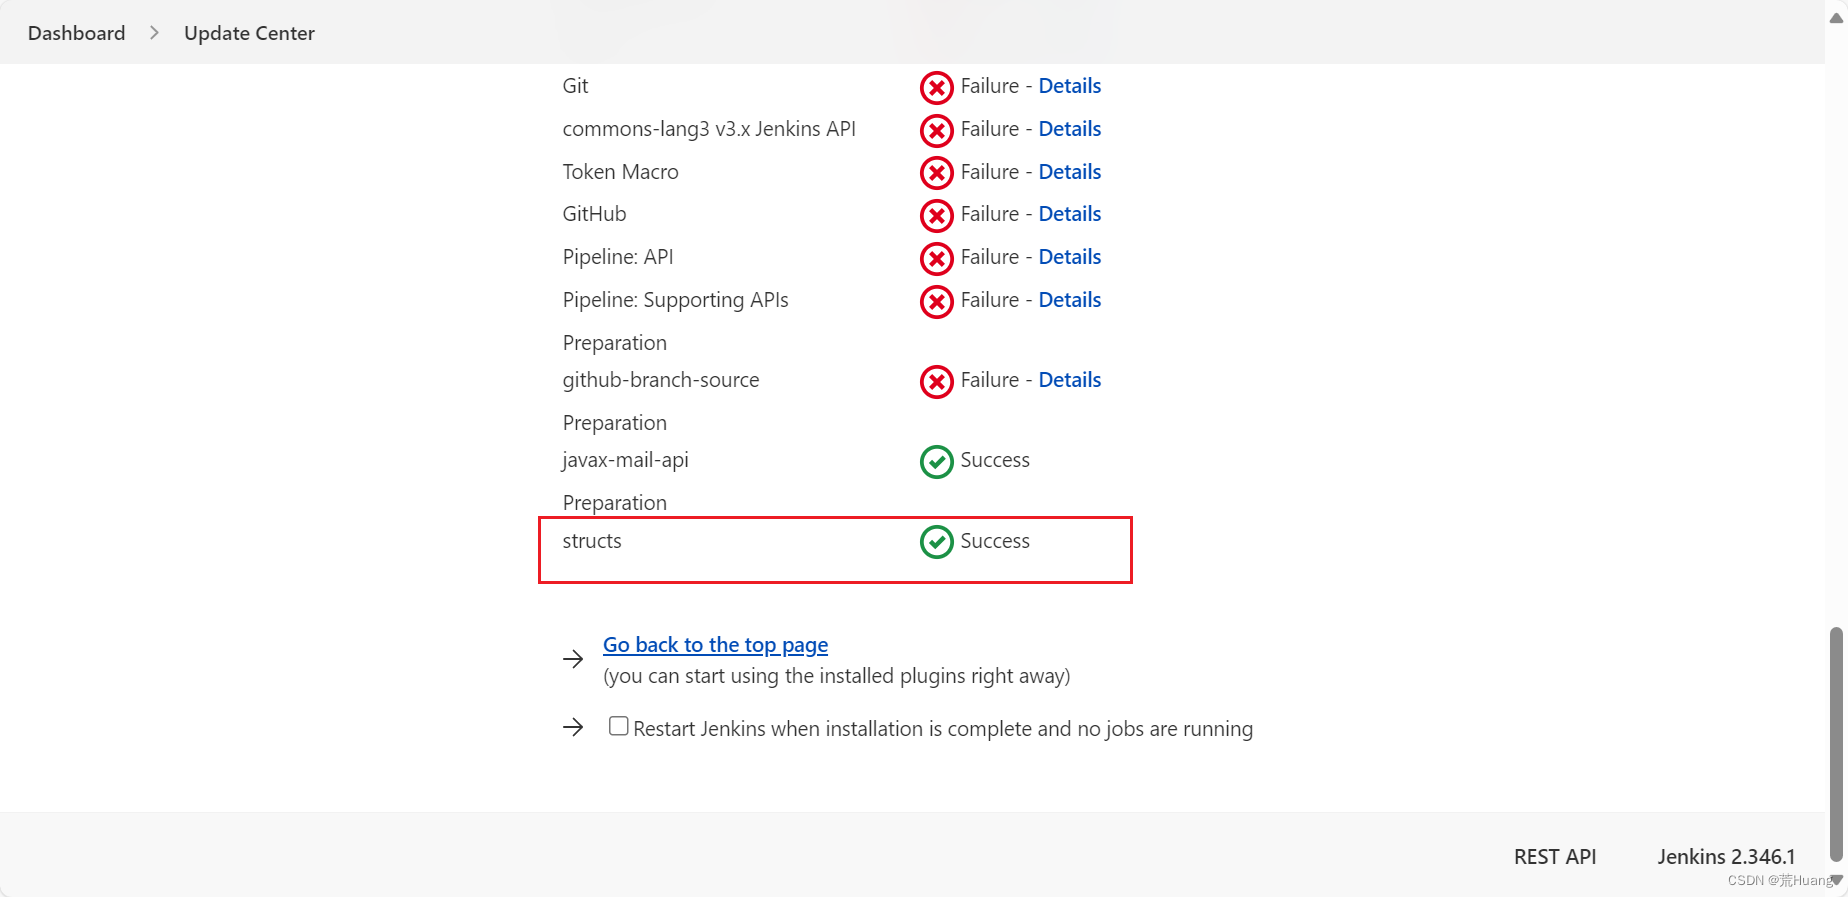Viewport: 1848px width, 897px height.
Task: Select the Failure status text for commons-lang3
Action: 990,129
